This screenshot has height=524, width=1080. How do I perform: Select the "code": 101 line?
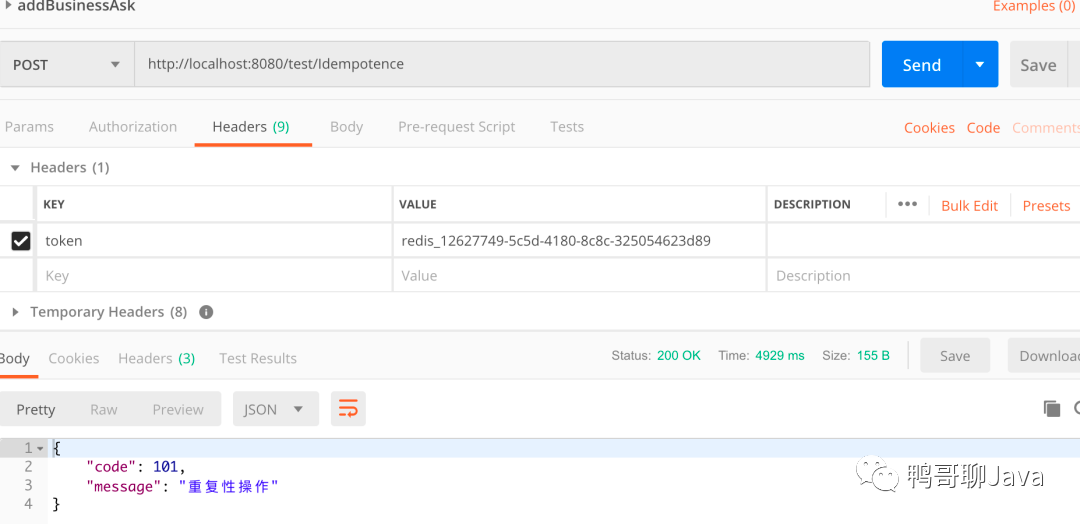point(136,467)
